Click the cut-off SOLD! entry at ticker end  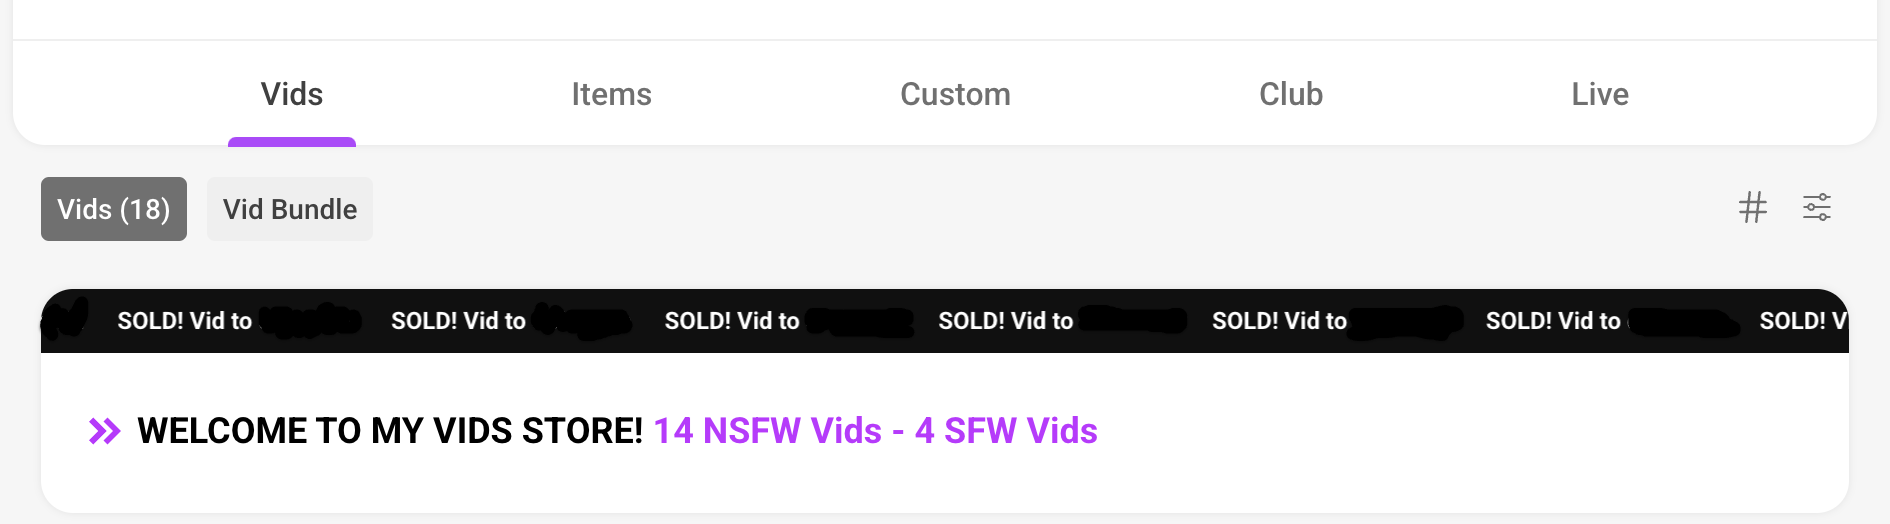[1802, 321]
